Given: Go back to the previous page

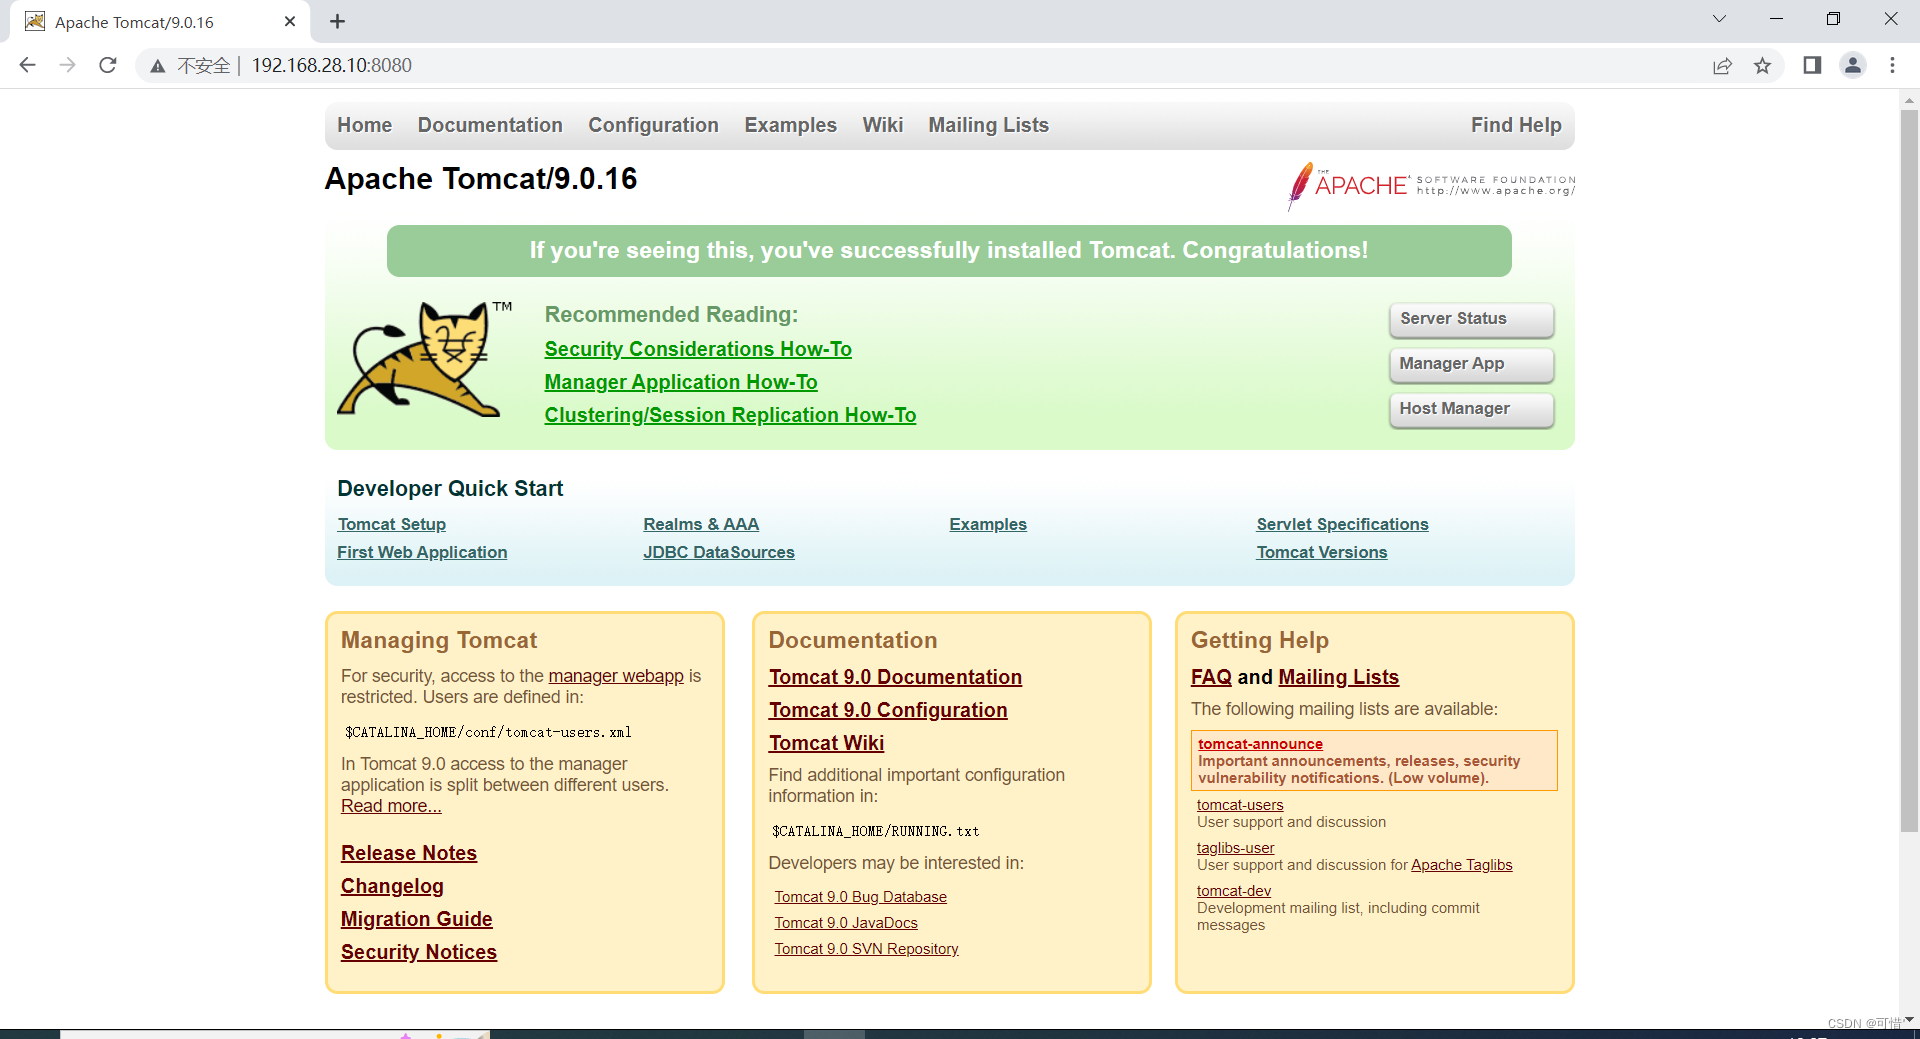Looking at the screenshot, I should [x=27, y=65].
